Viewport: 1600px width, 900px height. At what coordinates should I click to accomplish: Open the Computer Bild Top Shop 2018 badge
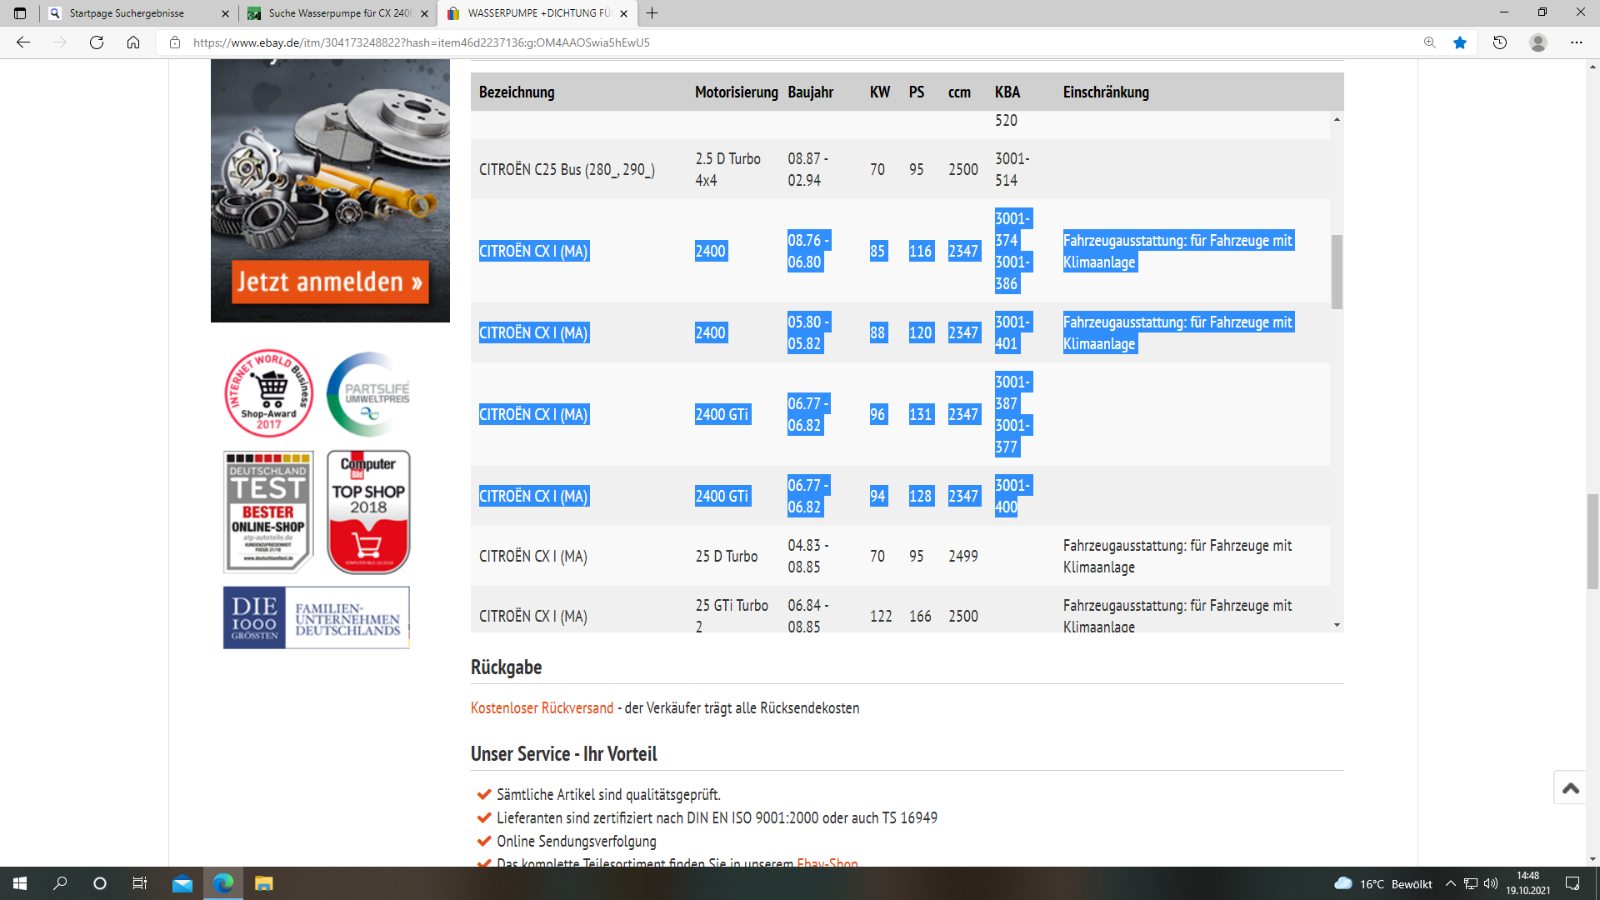coord(368,511)
